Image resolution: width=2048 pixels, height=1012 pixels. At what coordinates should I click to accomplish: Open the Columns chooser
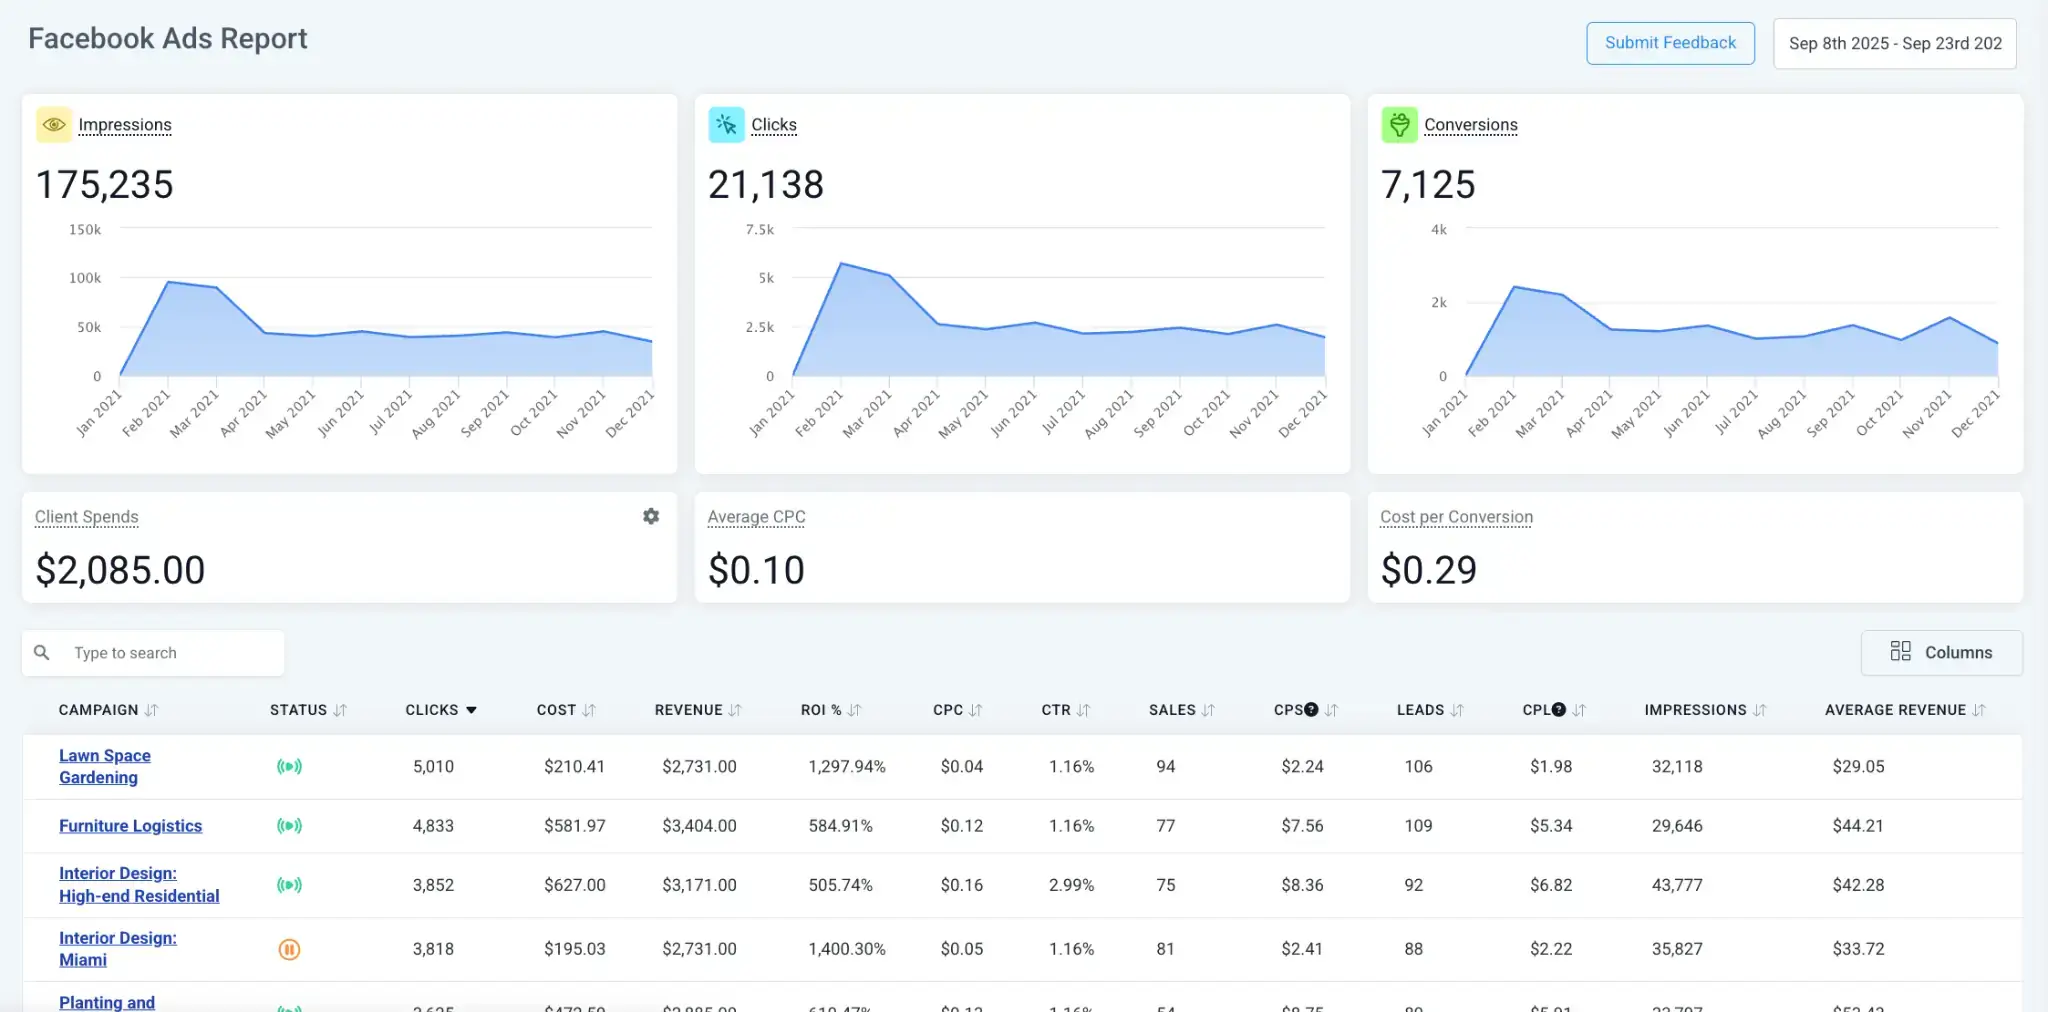(1941, 652)
